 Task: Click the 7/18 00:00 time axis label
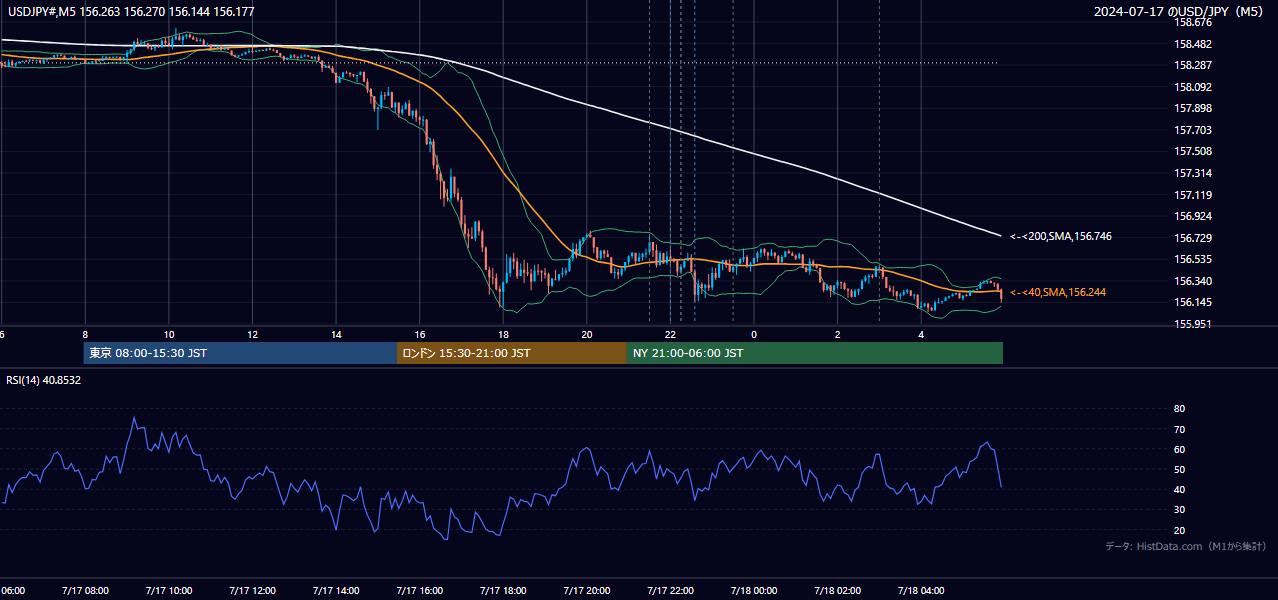point(754,590)
